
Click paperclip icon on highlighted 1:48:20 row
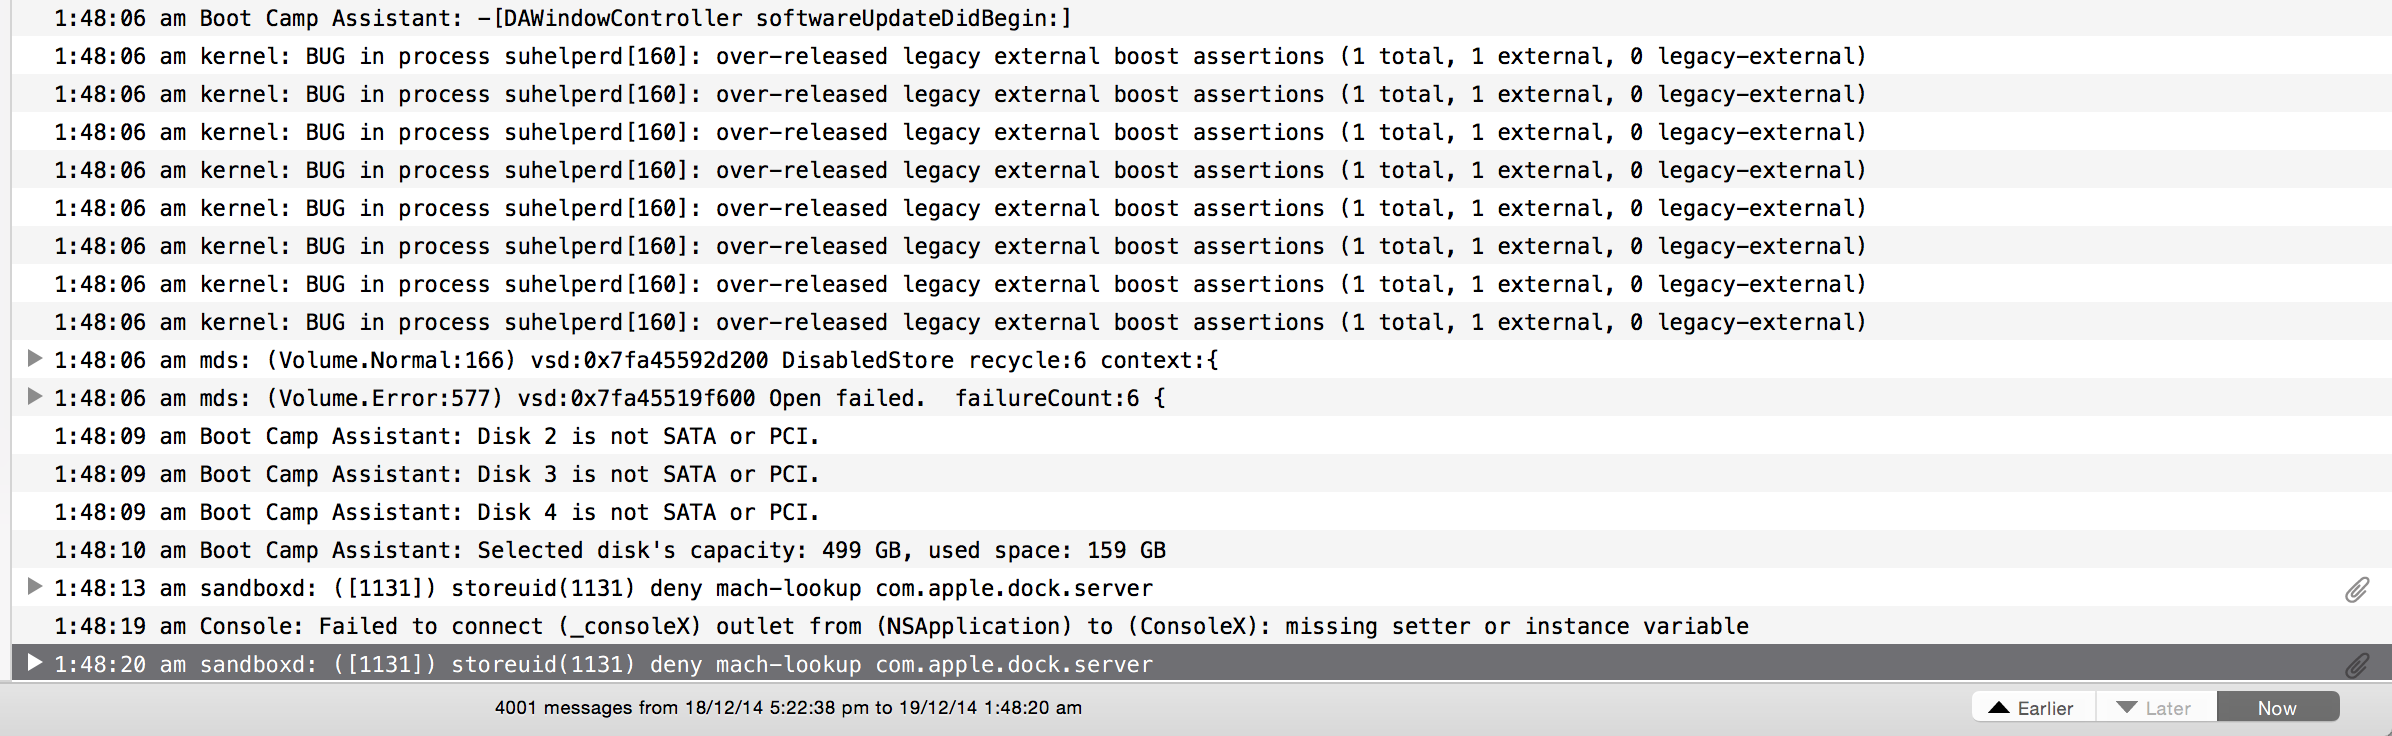click(x=2357, y=665)
